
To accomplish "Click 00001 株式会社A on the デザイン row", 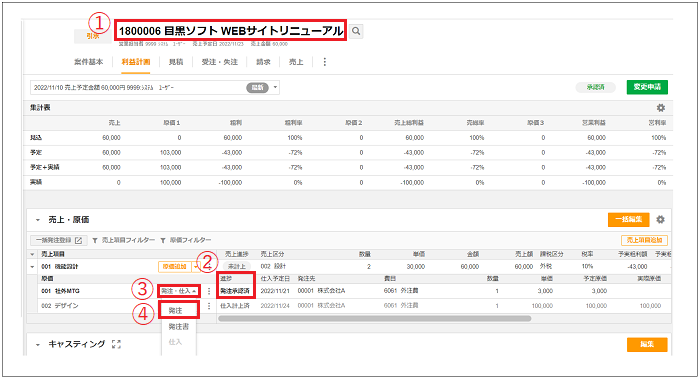I will [x=321, y=306].
